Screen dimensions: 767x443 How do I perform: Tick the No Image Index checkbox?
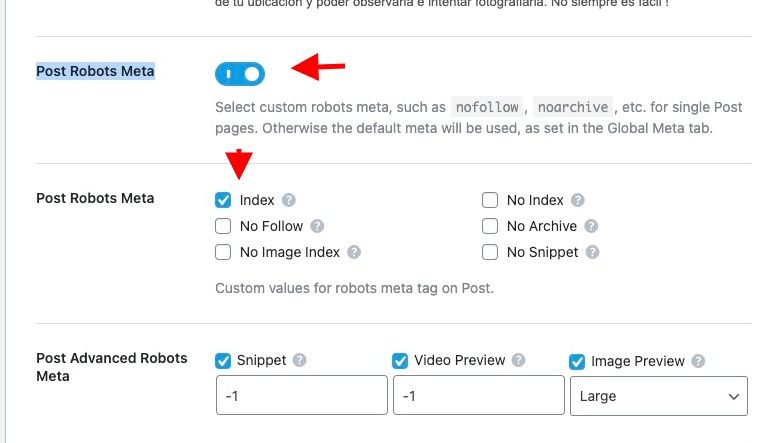coord(223,252)
